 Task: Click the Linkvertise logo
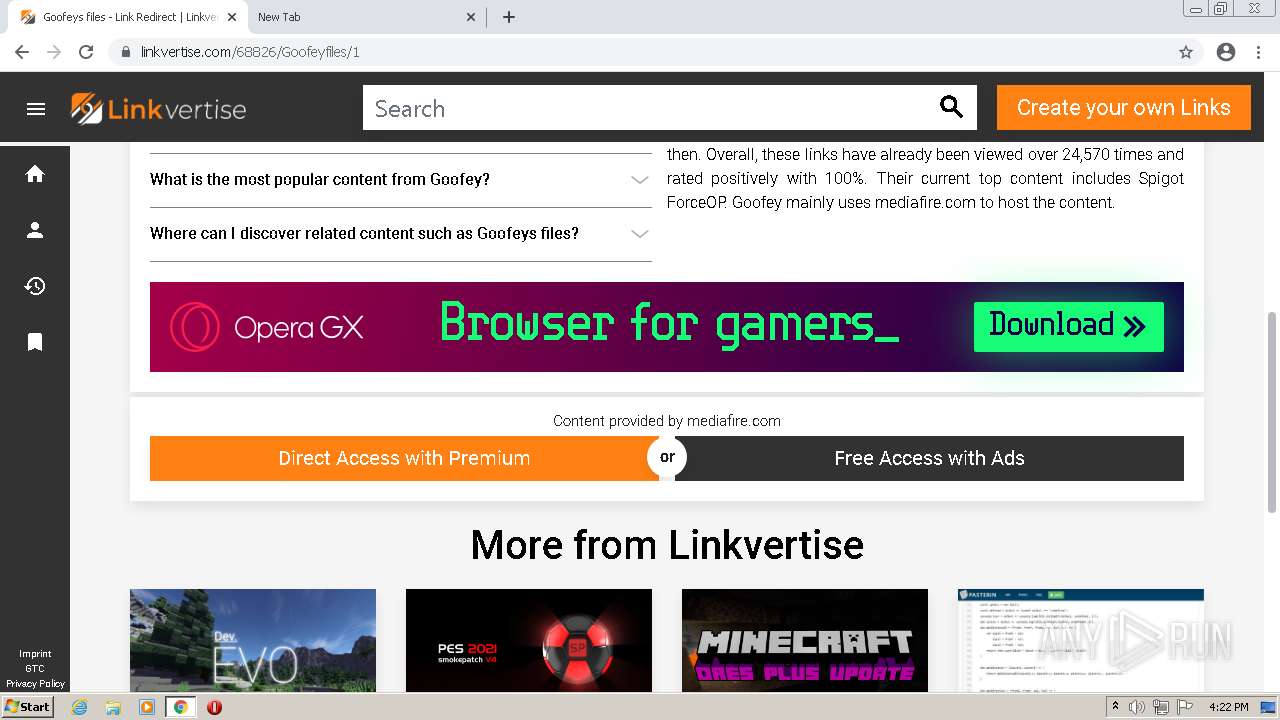pos(158,108)
